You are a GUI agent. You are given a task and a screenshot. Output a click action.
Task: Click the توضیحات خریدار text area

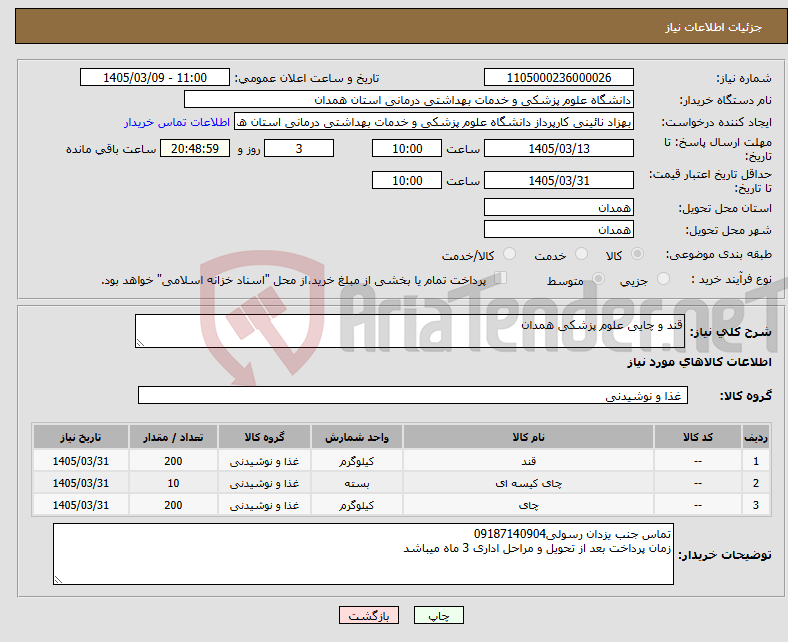(363, 554)
